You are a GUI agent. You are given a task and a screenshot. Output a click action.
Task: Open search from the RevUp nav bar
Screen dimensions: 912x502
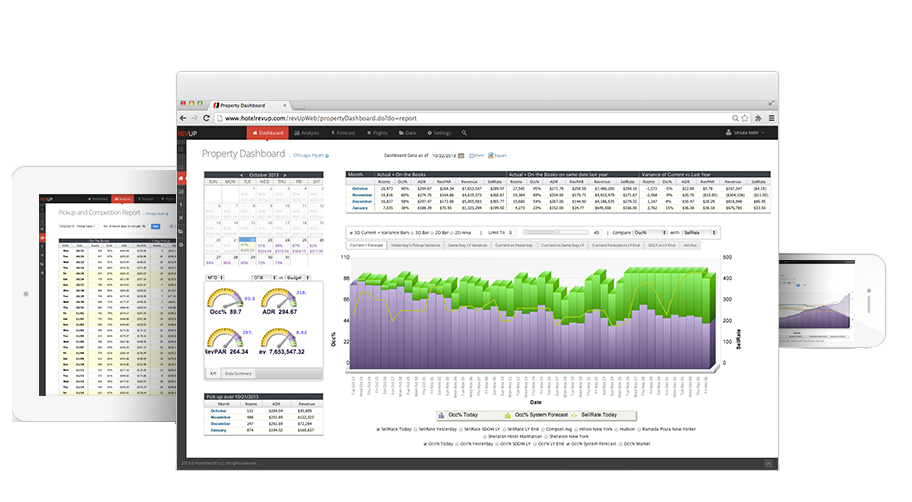pos(464,133)
